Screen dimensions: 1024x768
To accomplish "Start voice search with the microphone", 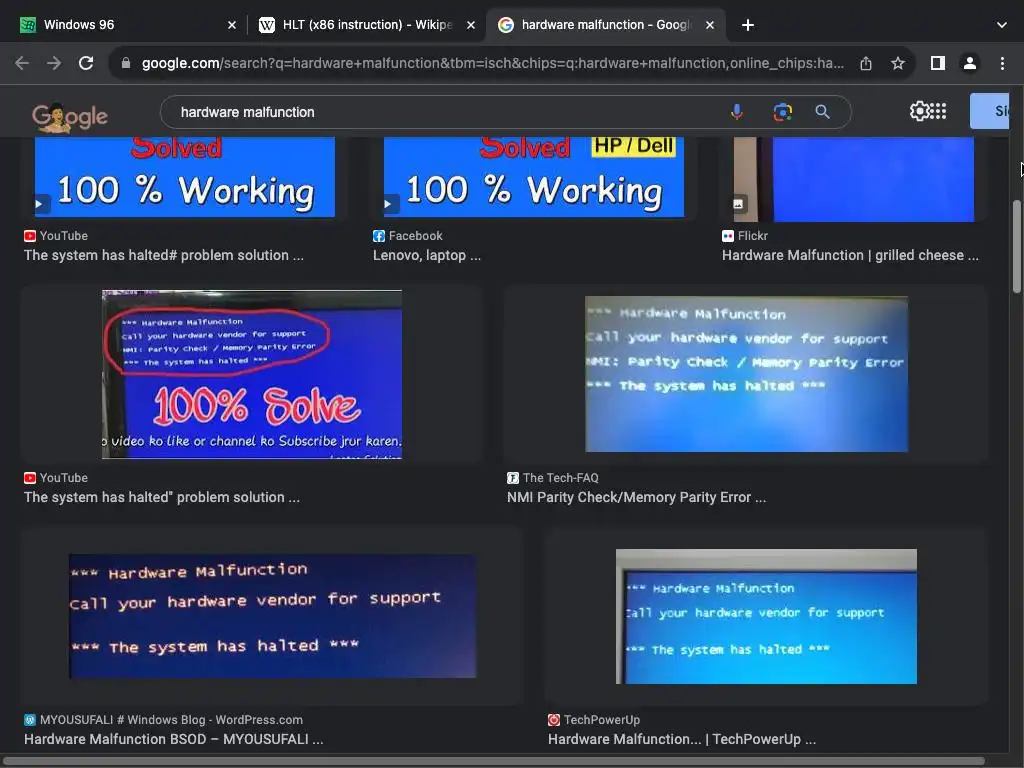I will (737, 112).
